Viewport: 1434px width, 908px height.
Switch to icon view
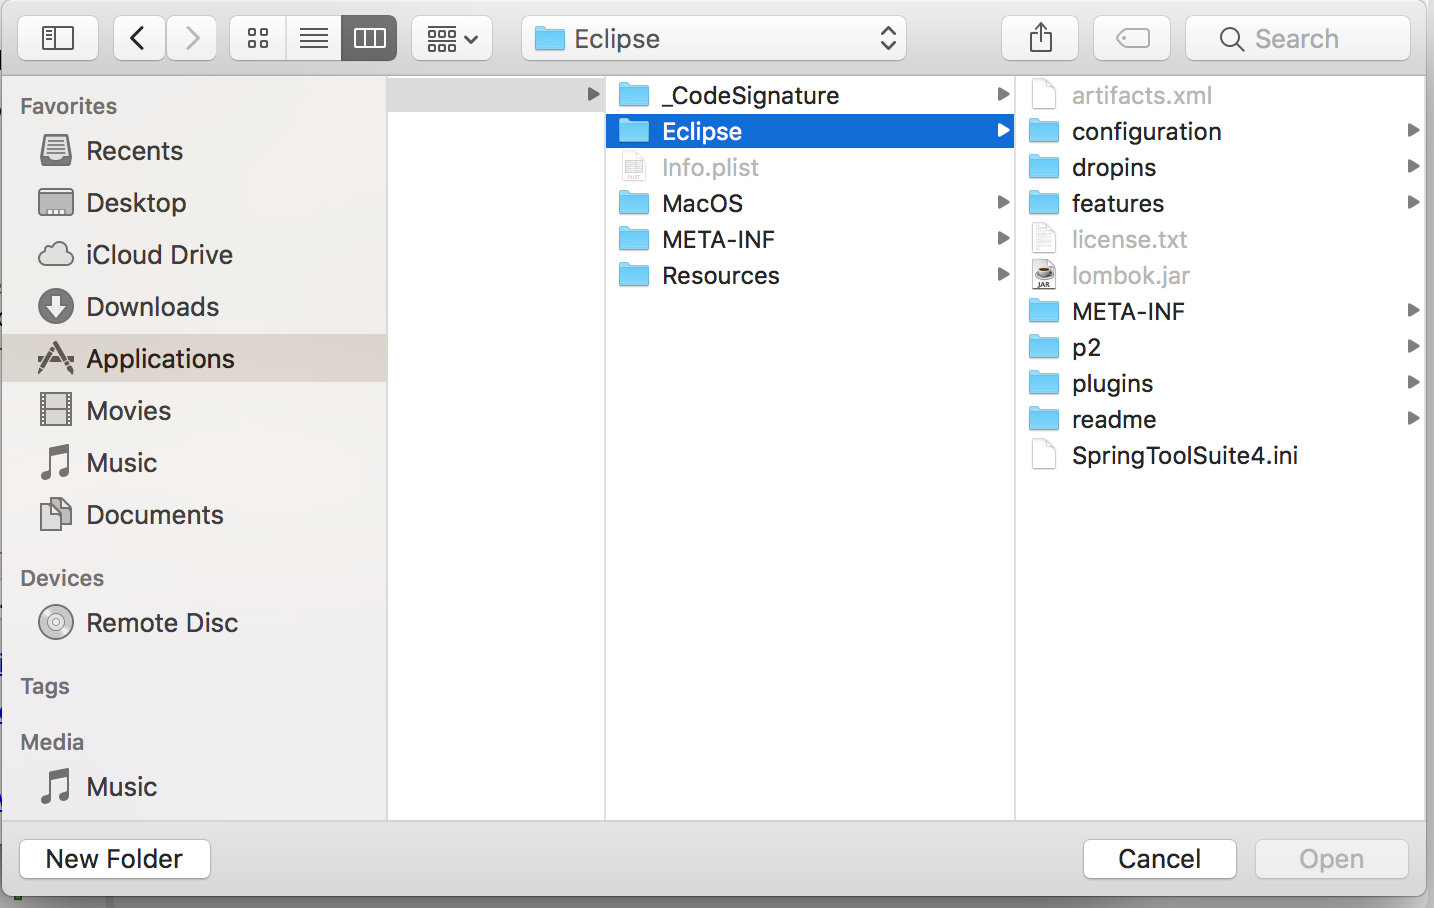click(x=258, y=39)
